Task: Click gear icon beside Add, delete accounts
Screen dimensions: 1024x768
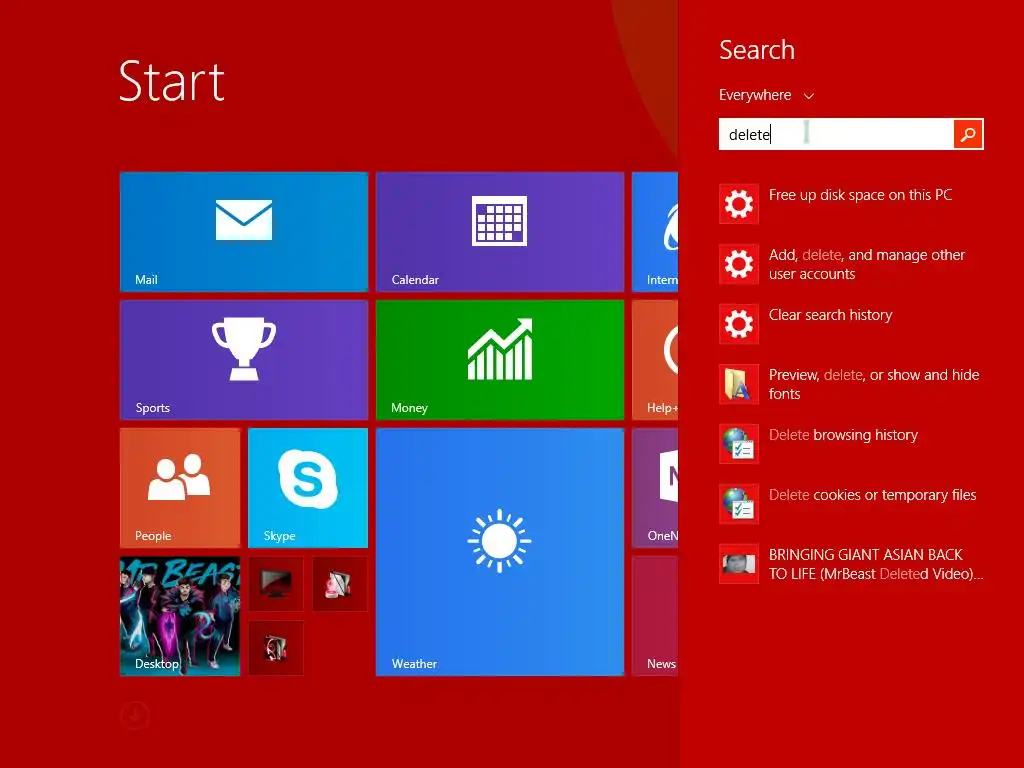Action: [x=739, y=264]
